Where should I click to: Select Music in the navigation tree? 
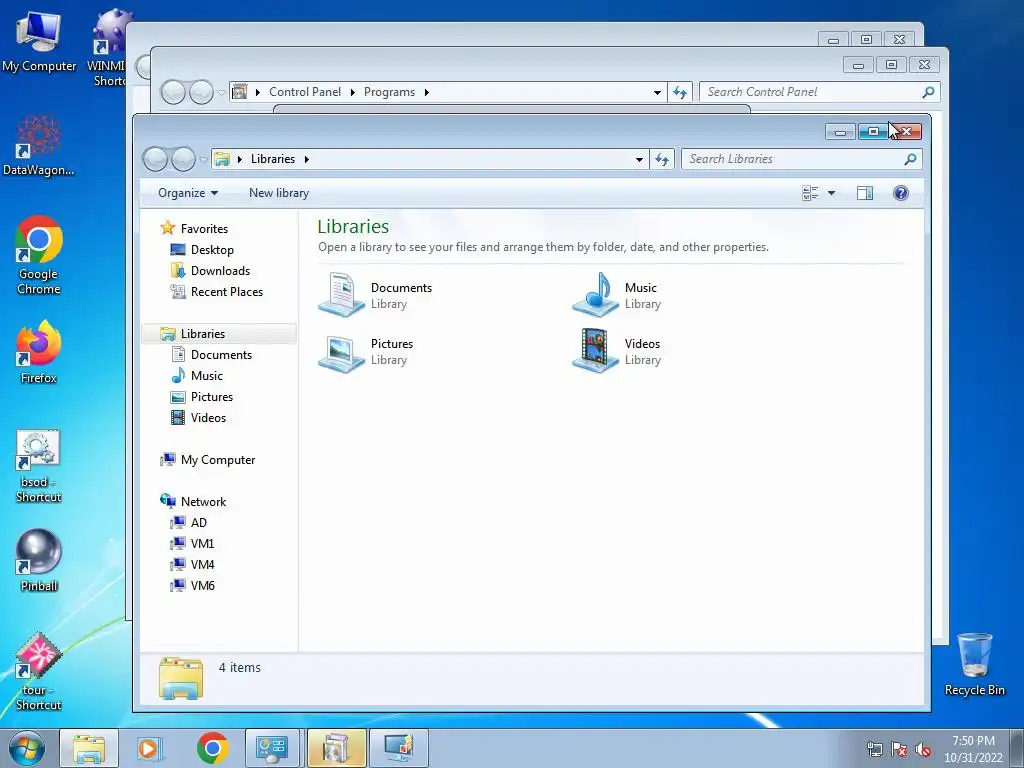coord(206,376)
